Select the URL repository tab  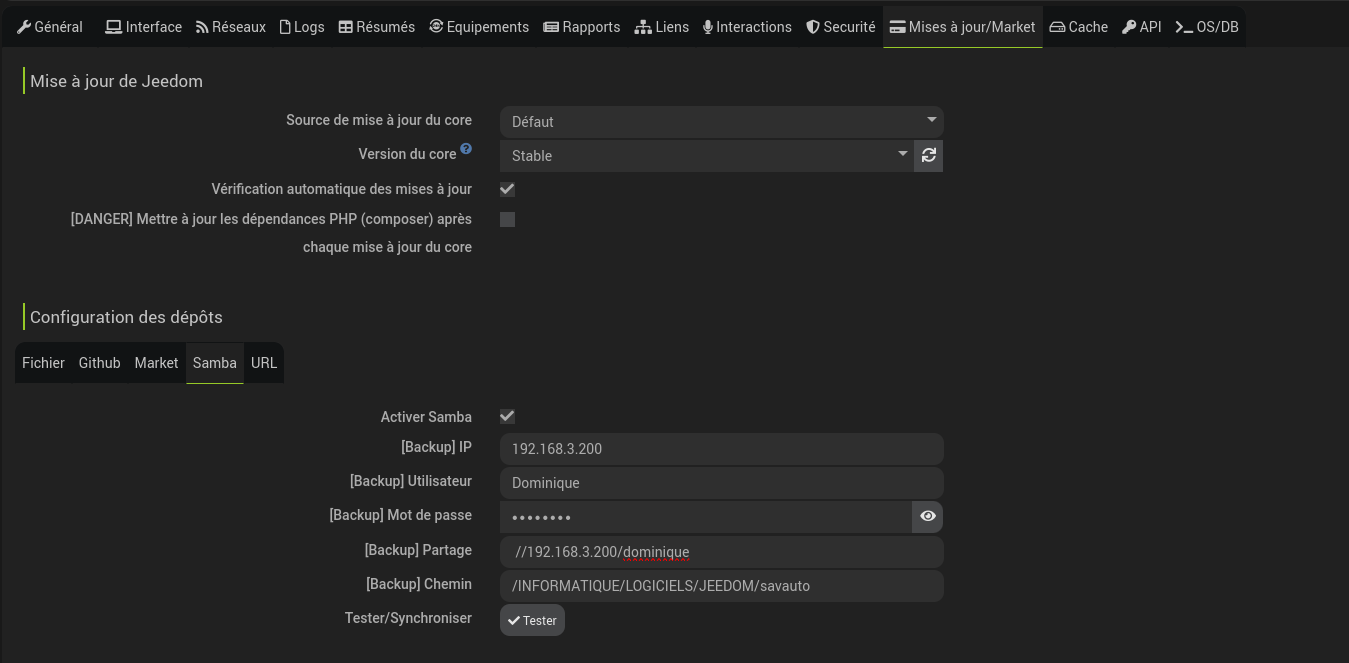(x=264, y=363)
